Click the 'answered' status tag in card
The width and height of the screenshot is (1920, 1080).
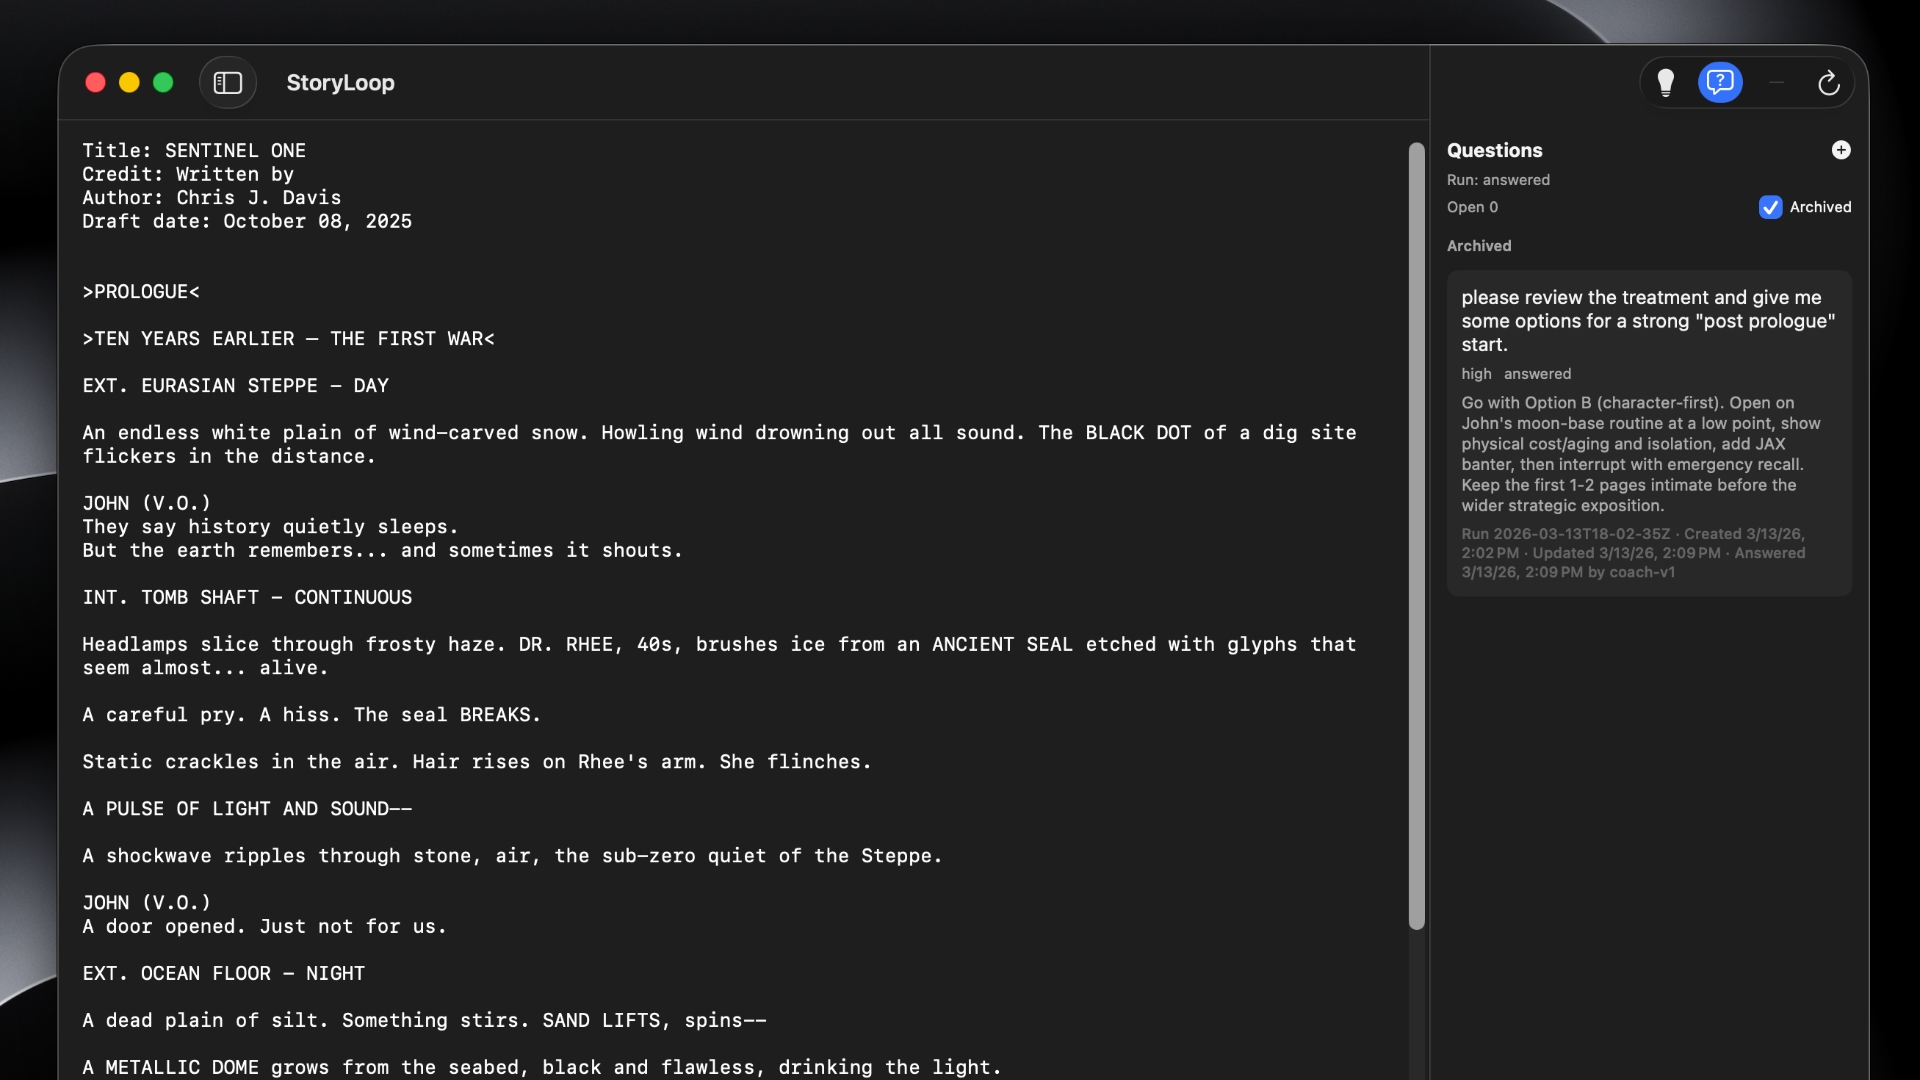(x=1537, y=374)
